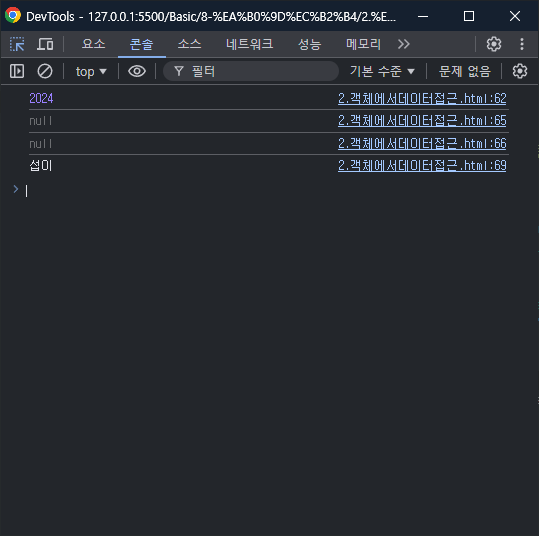The image size is (539, 536).
Task: Maximize the DevTools window
Action: pyautogui.click(x=469, y=16)
